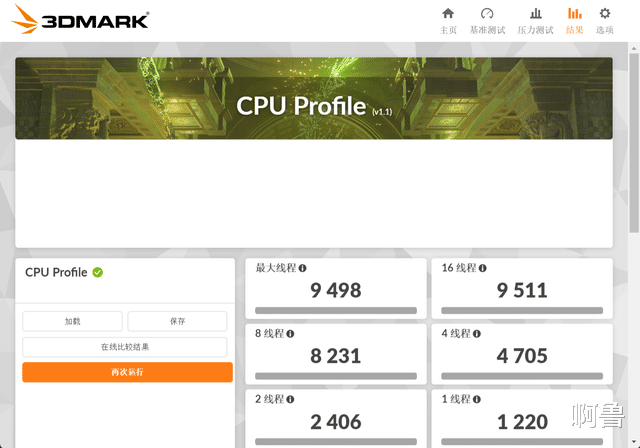Click the 2 线程 score 2 406
640x448 pixels.
click(336, 421)
